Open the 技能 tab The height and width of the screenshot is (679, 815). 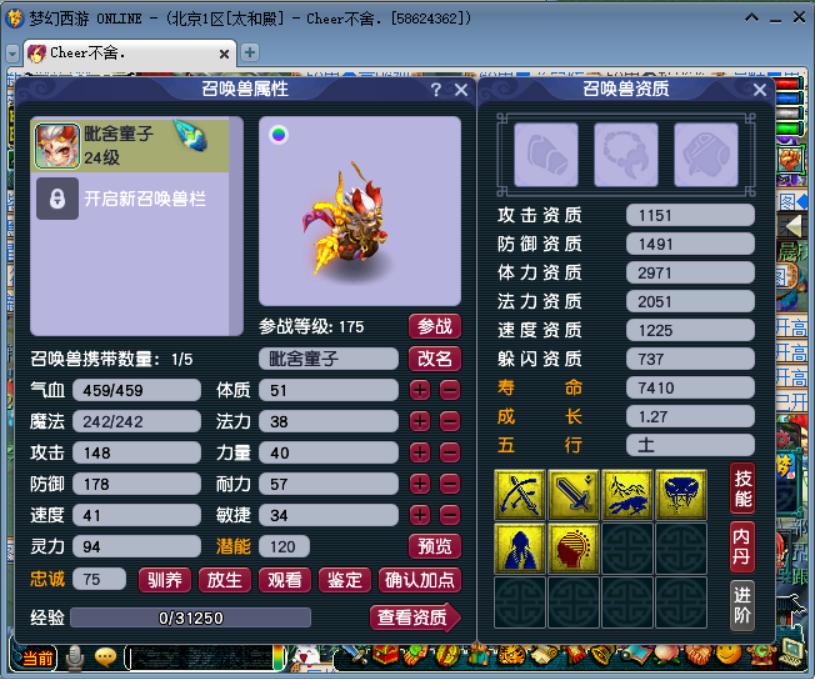pos(743,488)
